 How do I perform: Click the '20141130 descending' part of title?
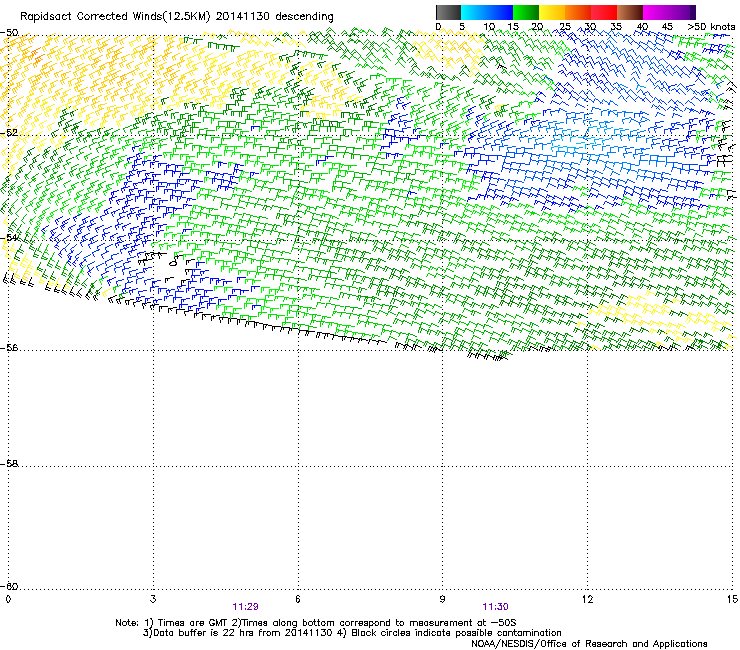[x=275, y=17]
